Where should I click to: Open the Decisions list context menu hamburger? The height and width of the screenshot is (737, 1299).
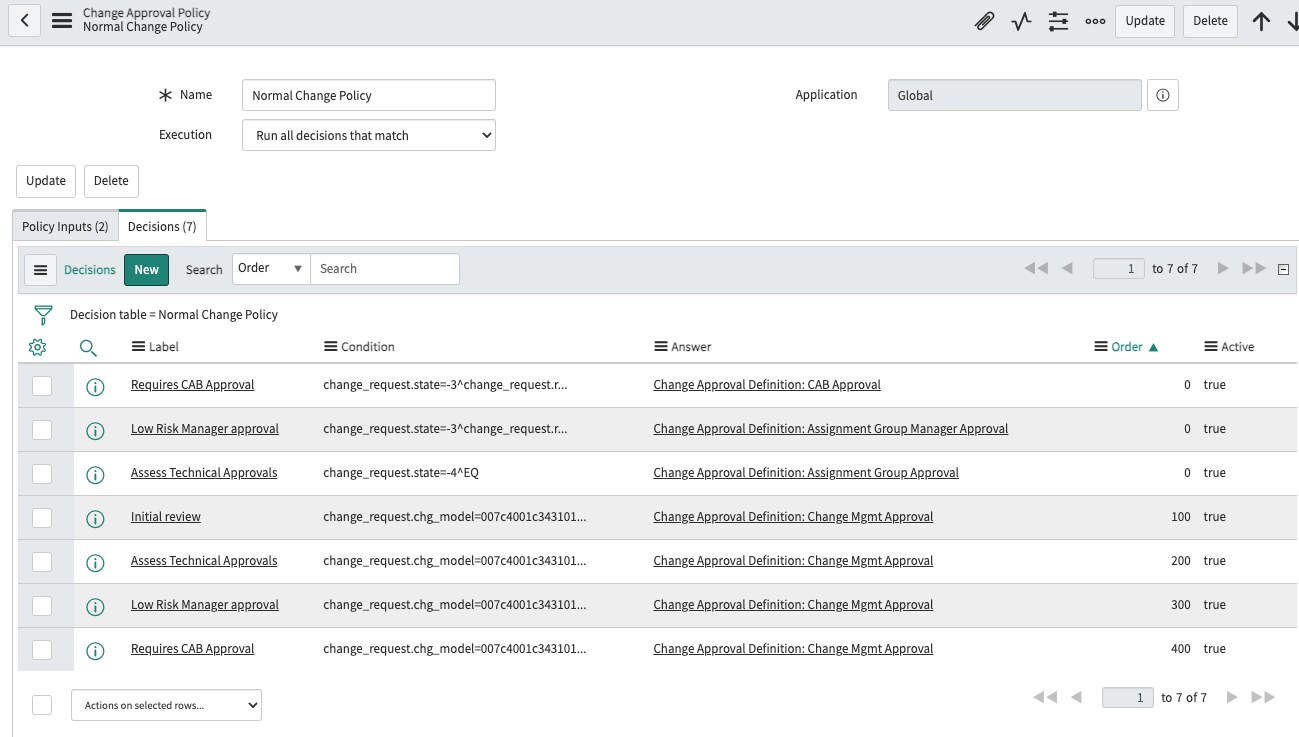pos(40,269)
